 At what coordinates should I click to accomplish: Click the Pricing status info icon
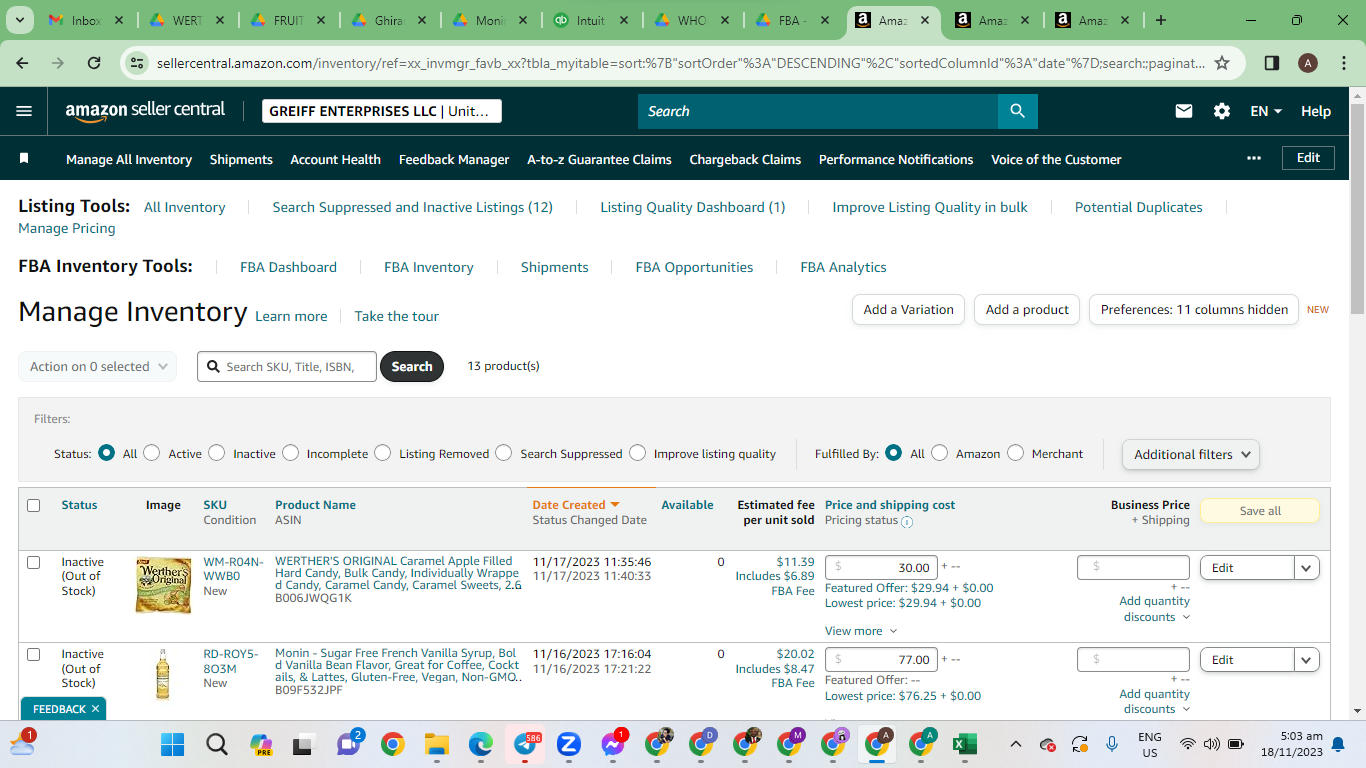pyautogui.click(x=907, y=522)
